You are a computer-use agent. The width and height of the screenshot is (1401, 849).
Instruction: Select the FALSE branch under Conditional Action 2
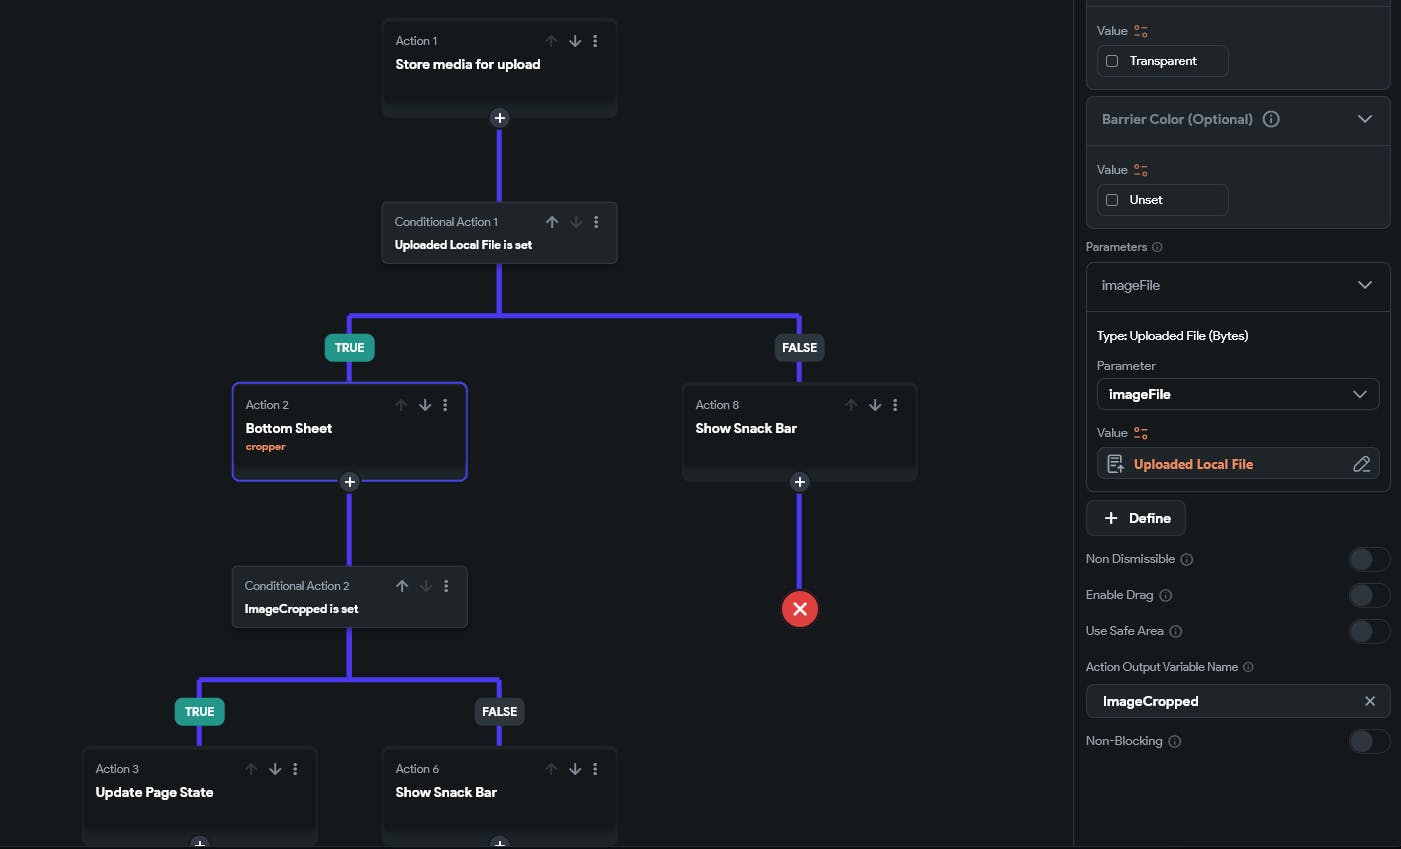click(x=499, y=712)
